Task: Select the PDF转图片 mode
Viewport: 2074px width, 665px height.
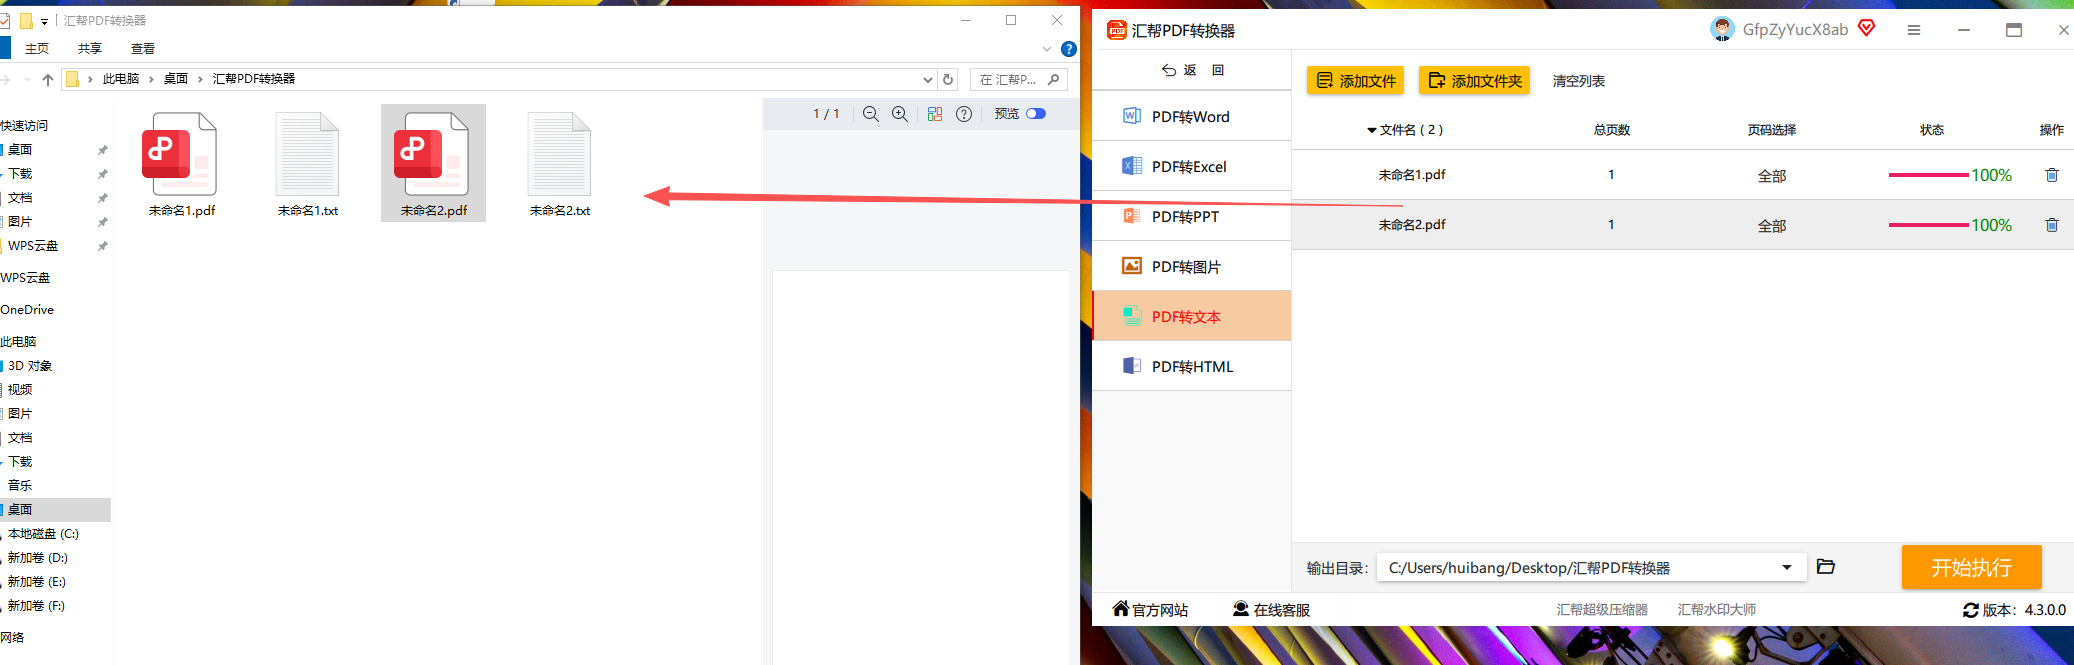Action: click(1191, 266)
